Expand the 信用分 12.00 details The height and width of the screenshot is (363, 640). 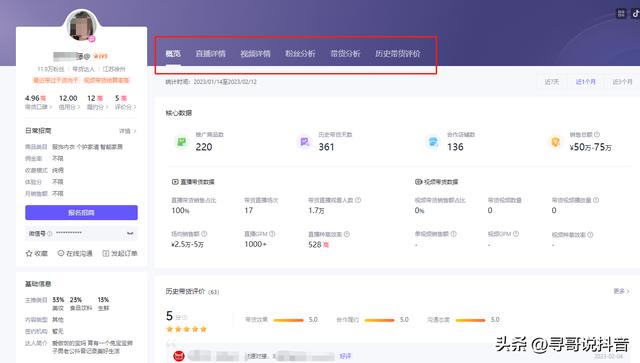click(x=69, y=107)
